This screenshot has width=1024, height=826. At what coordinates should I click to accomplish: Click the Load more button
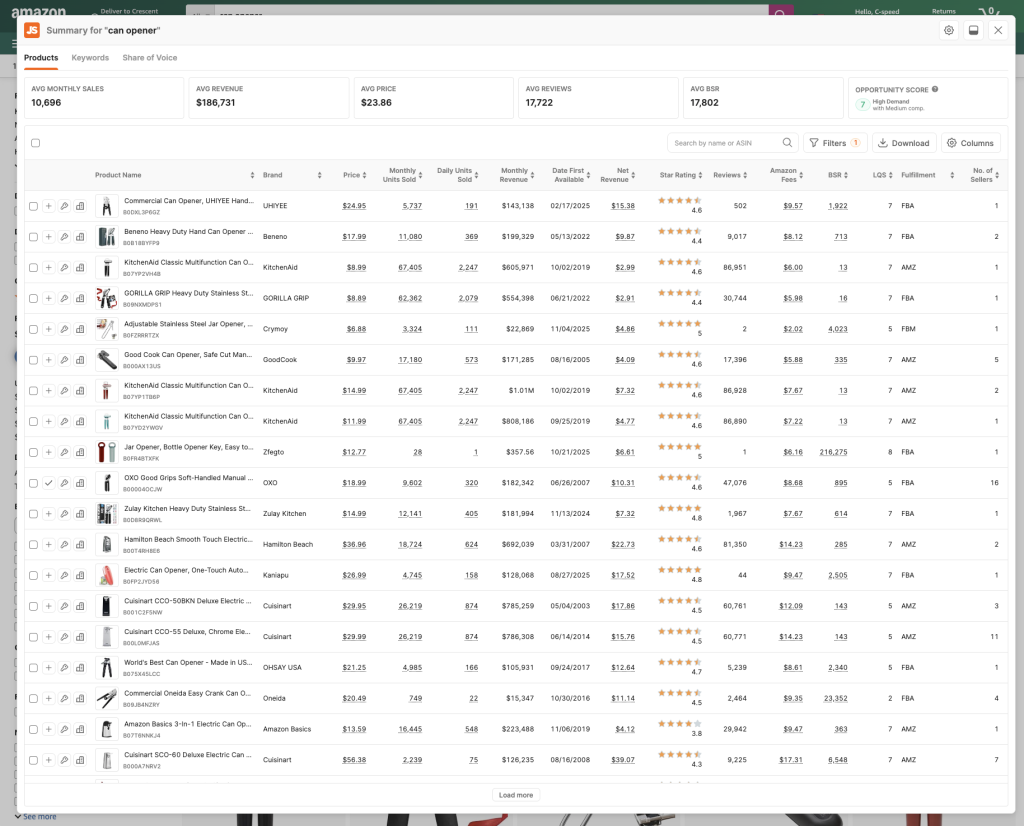tap(516, 795)
